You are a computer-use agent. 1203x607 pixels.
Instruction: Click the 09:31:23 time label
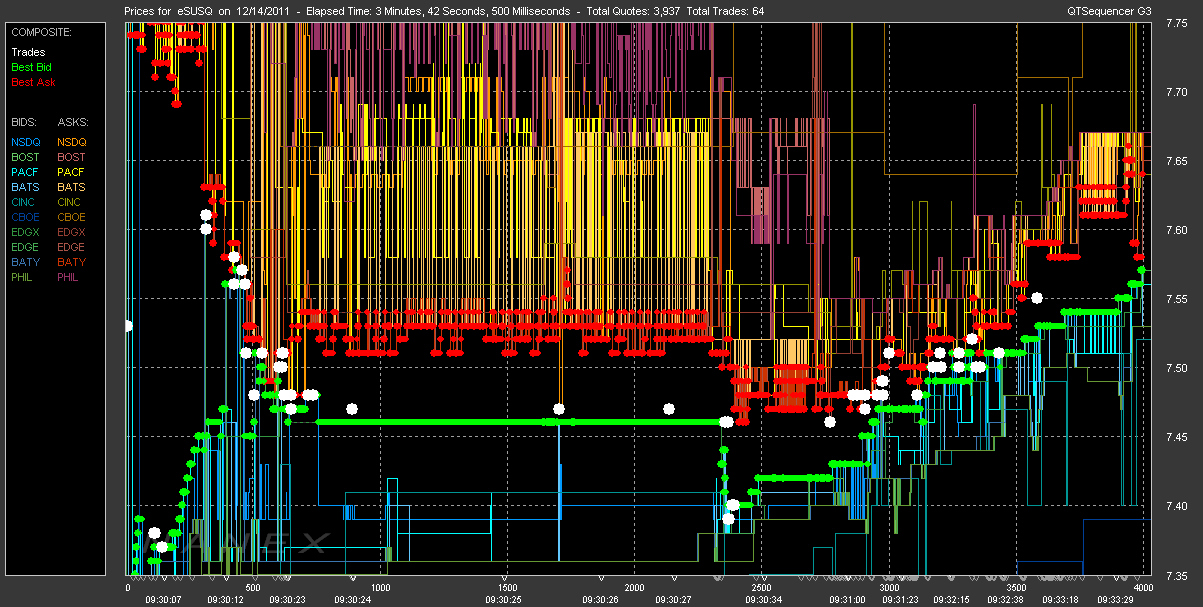pyautogui.click(x=899, y=600)
